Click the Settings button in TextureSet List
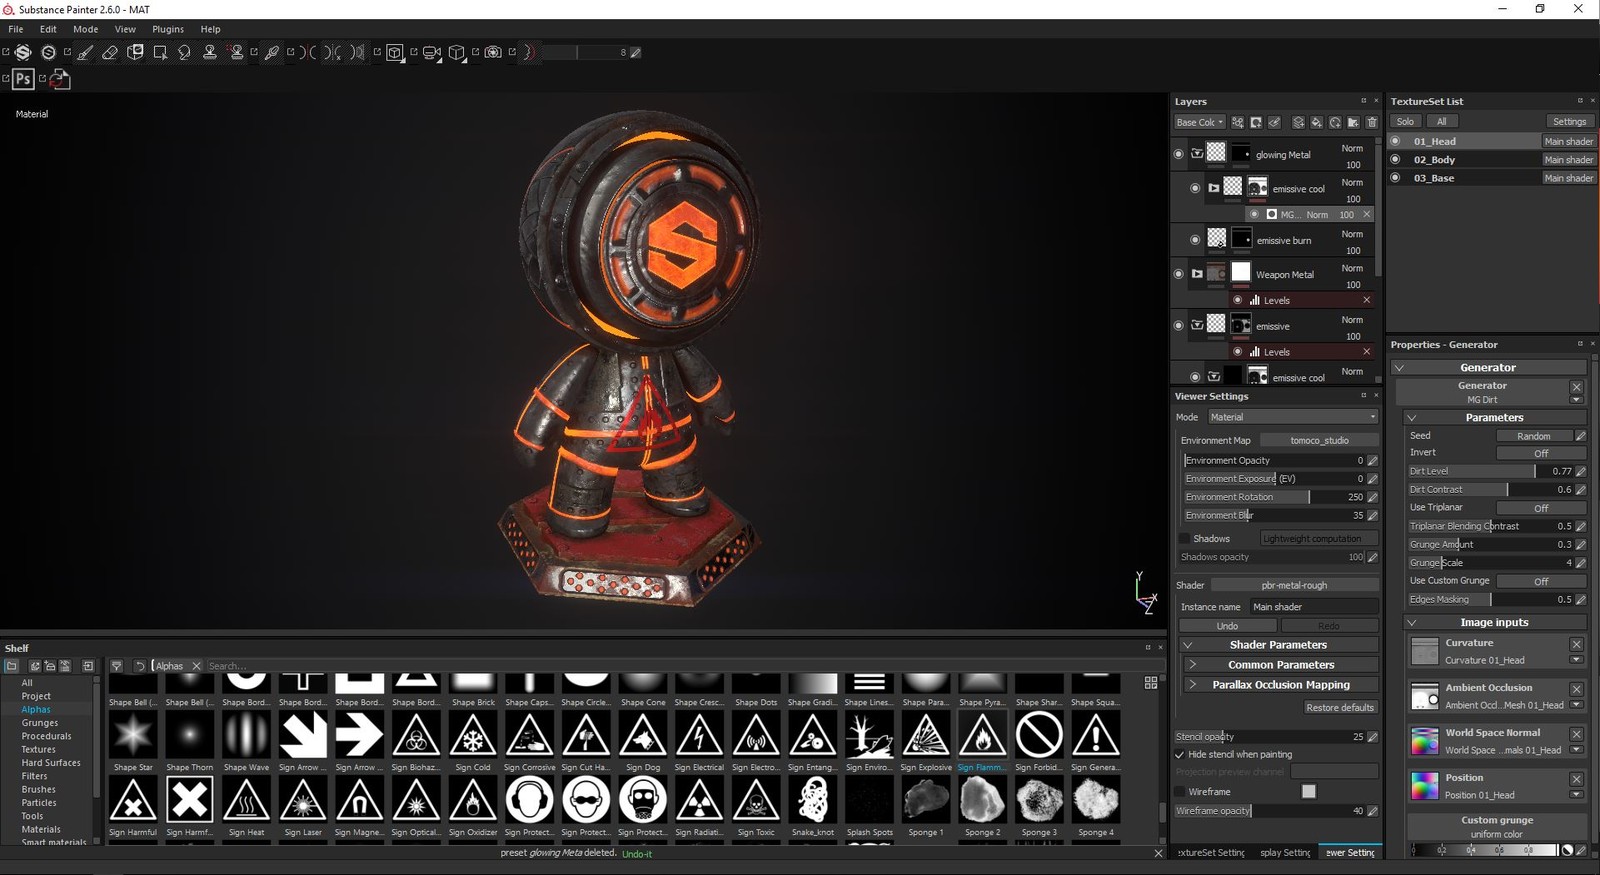This screenshot has width=1600, height=875. 1569,122
